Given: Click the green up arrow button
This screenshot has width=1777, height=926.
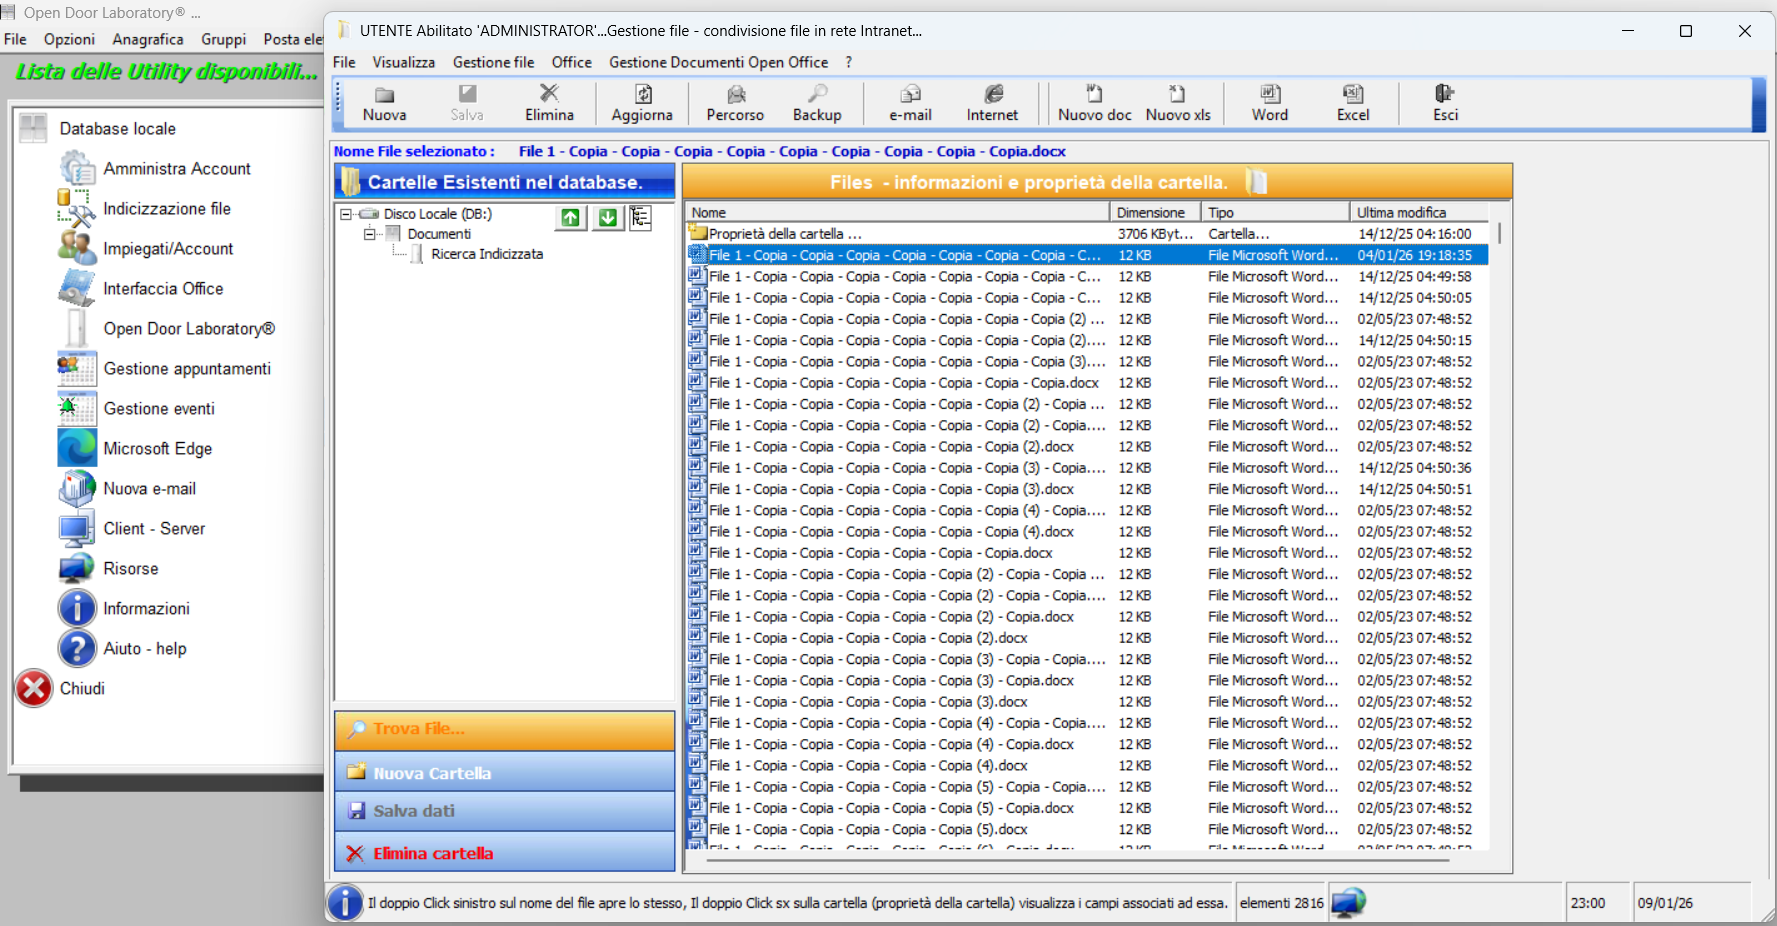Looking at the screenshot, I should (570, 218).
